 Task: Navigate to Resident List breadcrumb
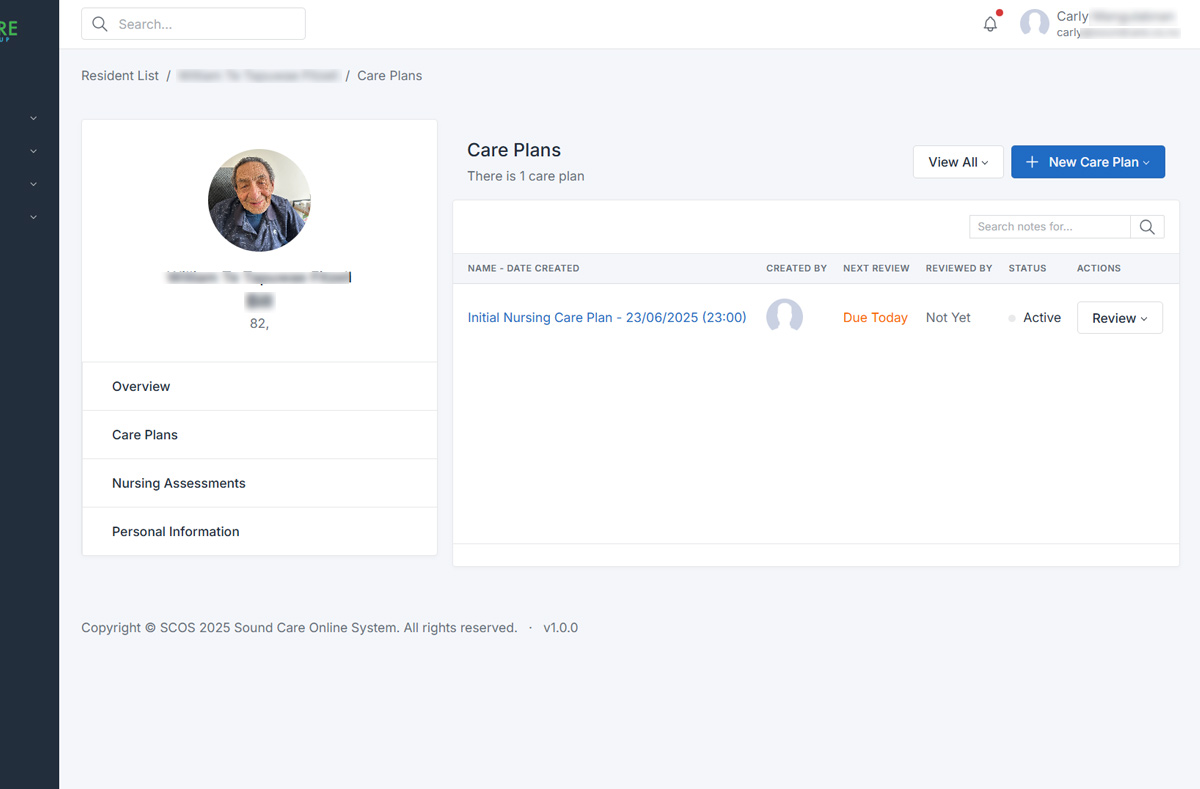(120, 76)
